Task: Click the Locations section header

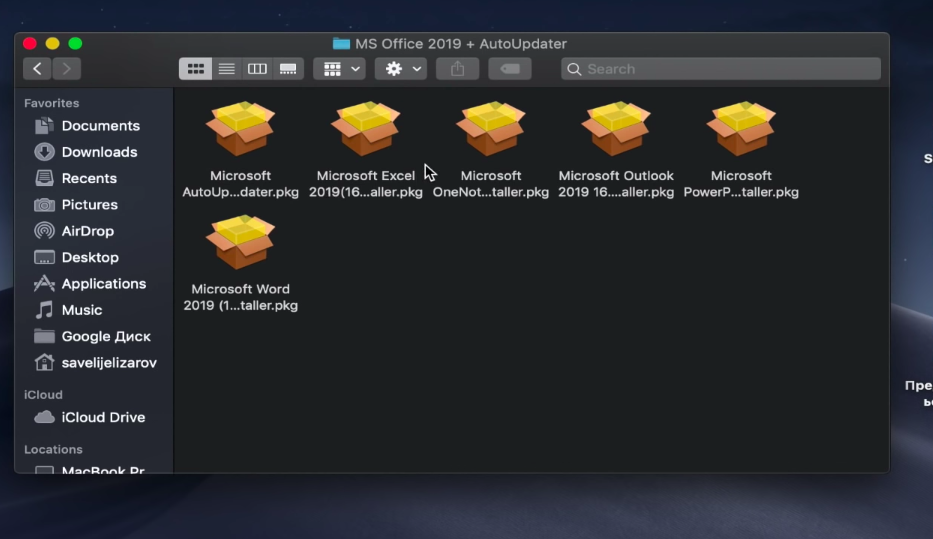Action: [53, 449]
